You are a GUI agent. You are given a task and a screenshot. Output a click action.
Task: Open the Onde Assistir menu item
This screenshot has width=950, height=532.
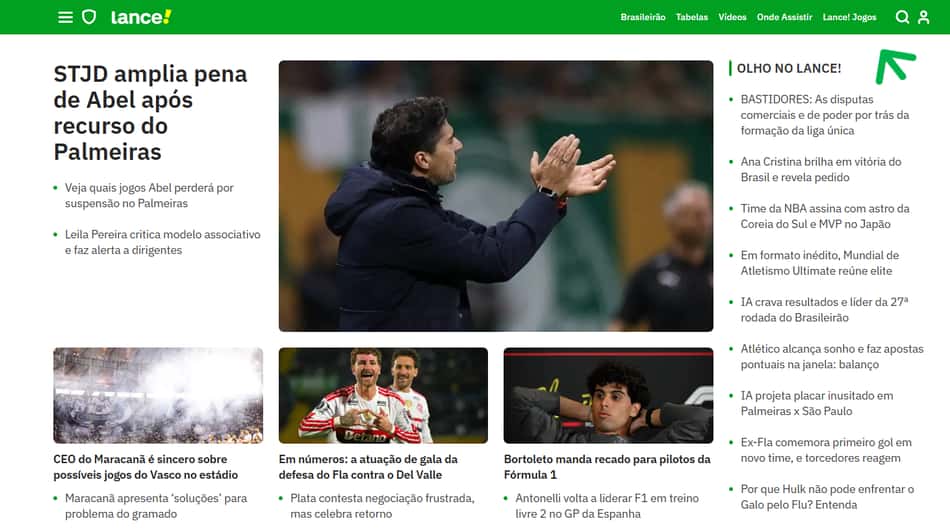(x=785, y=17)
